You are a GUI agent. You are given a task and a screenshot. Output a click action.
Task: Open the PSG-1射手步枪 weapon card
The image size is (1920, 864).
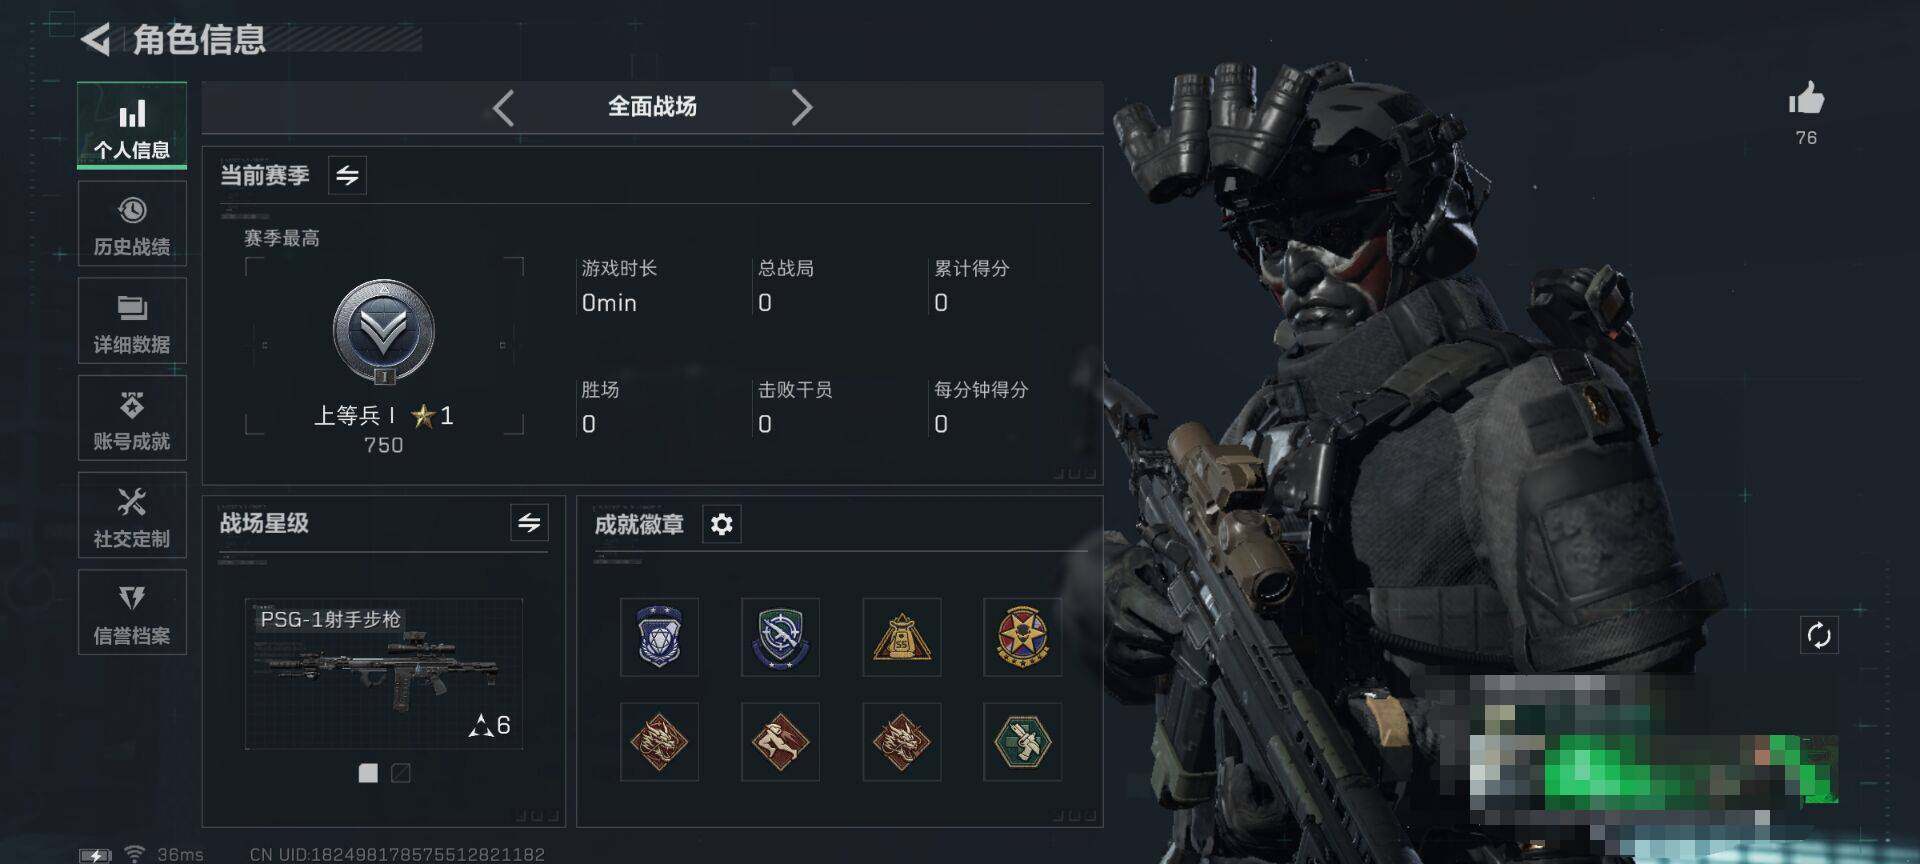pos(384,674)
